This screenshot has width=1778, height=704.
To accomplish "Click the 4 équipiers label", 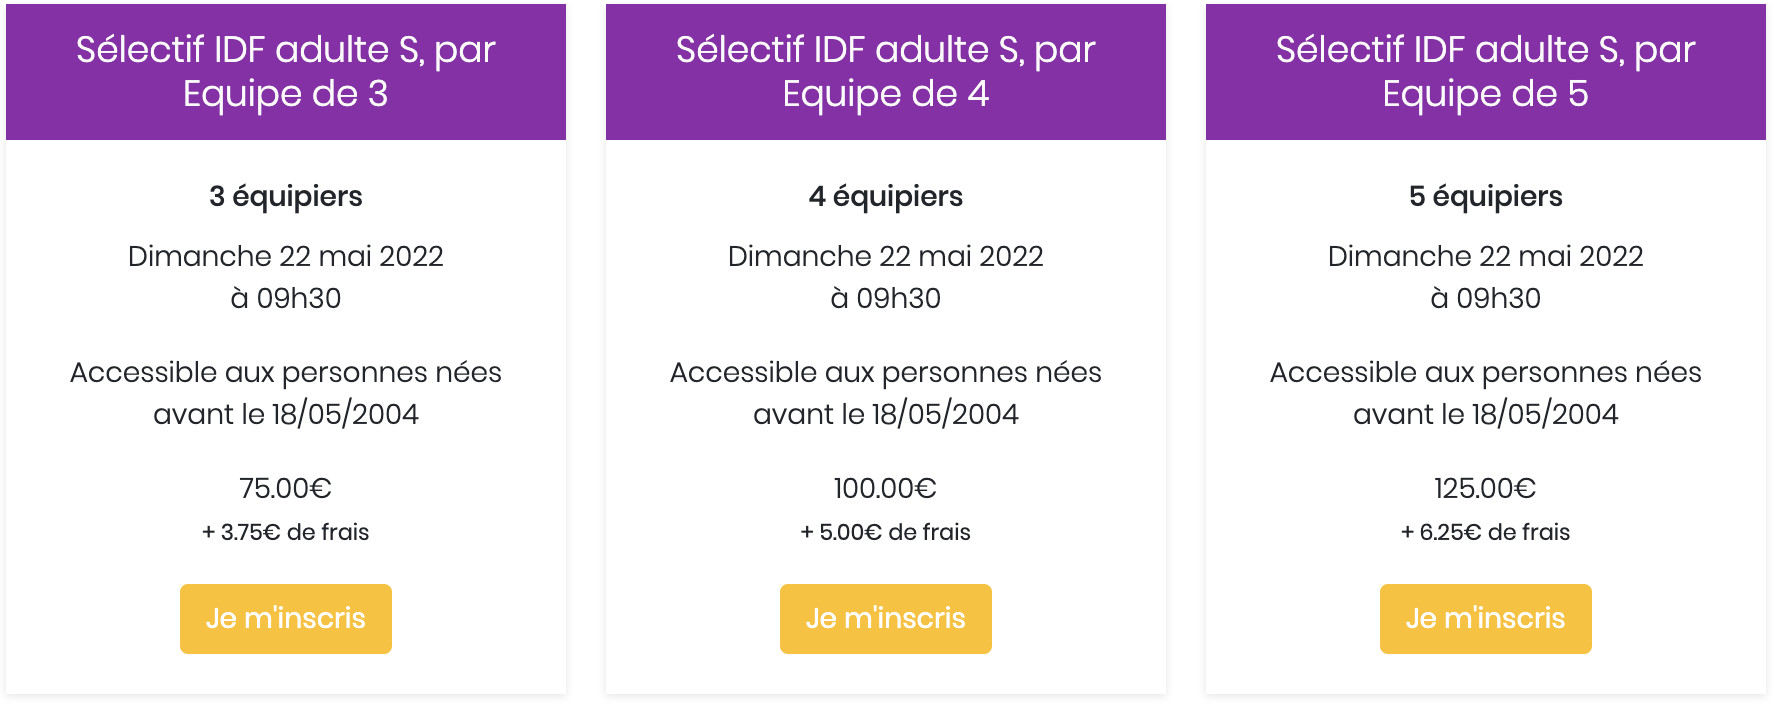I will [x=885, y=196].
